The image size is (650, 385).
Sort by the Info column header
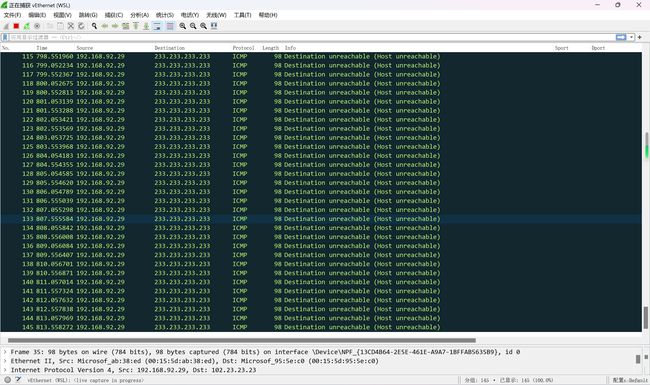click(290, 48)
